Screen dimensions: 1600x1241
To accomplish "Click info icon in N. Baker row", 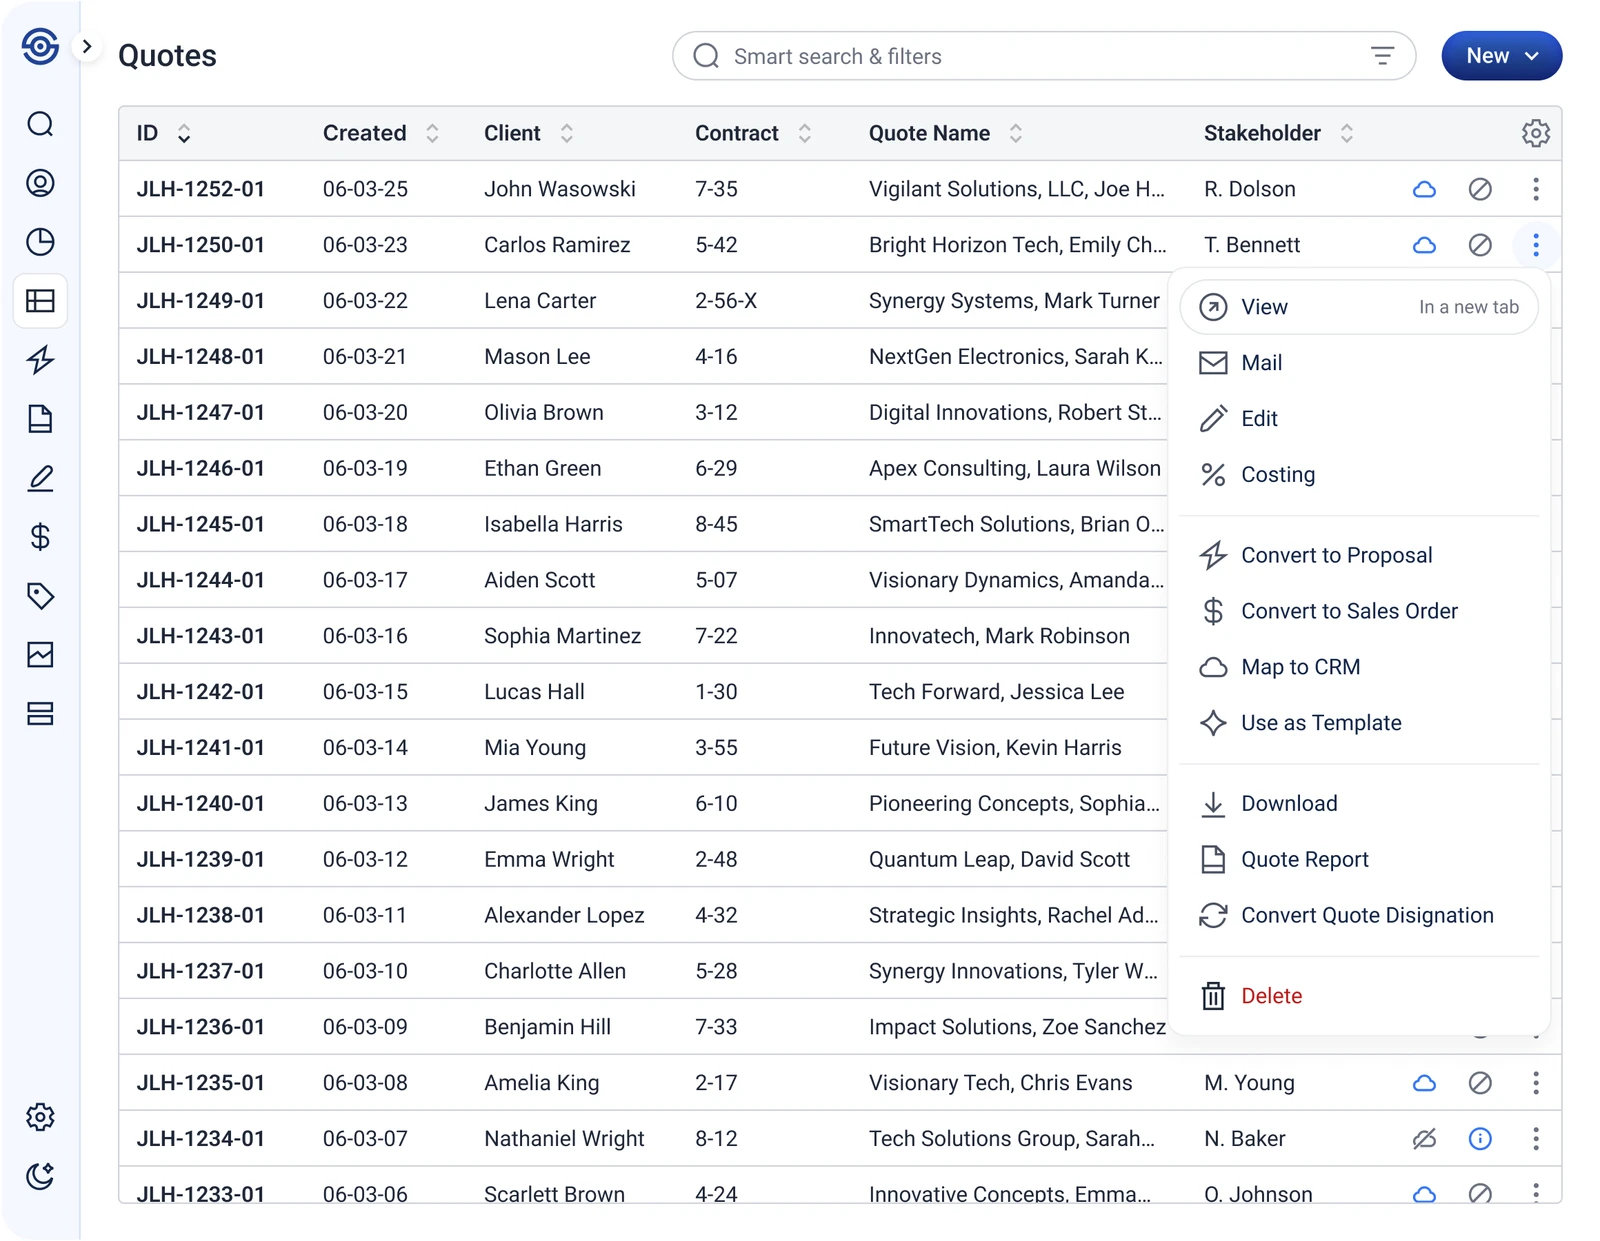I will [1480, 1138].
